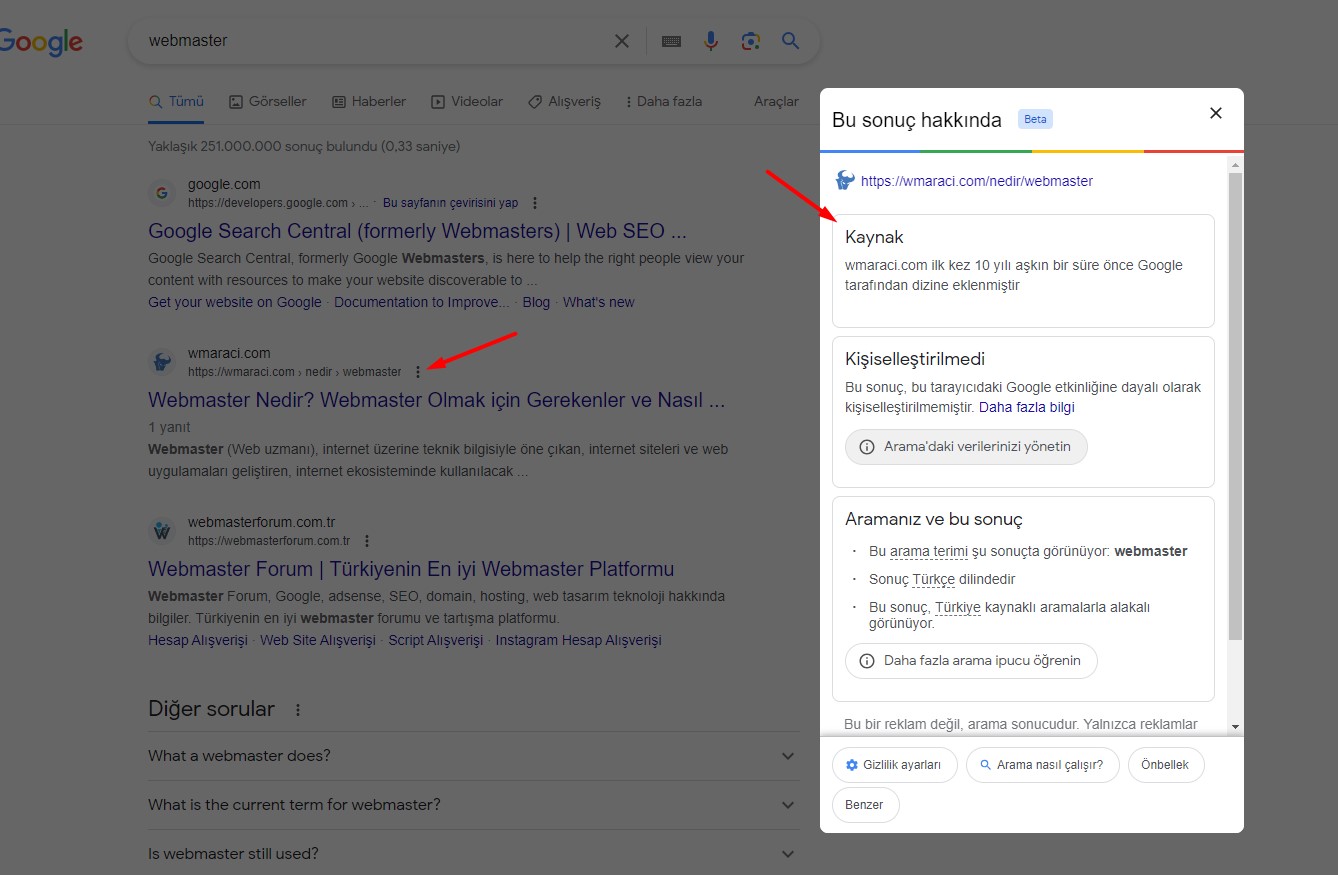
Task: Open 'Documentation to Improve...' sitelink
Action: click(422, 302)
